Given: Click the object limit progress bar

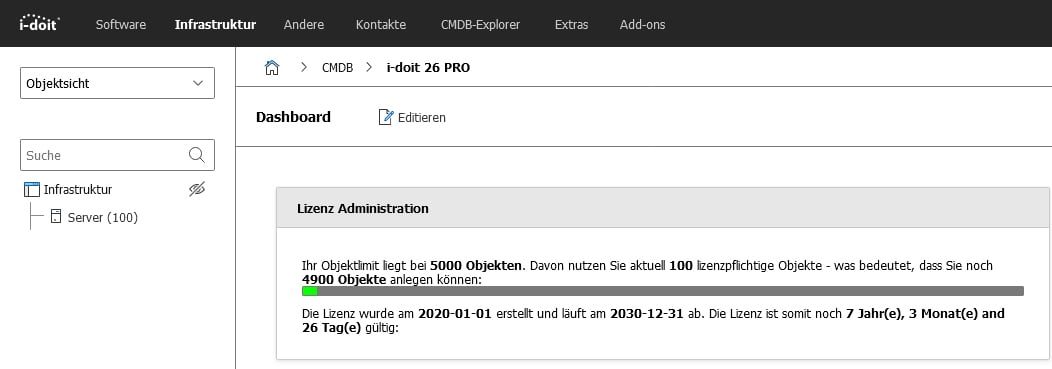Looking at the screenshot, I should 663,291.
